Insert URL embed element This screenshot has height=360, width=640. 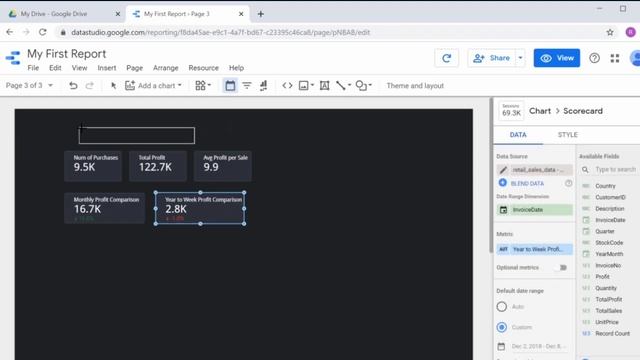(x=287, y=85)
